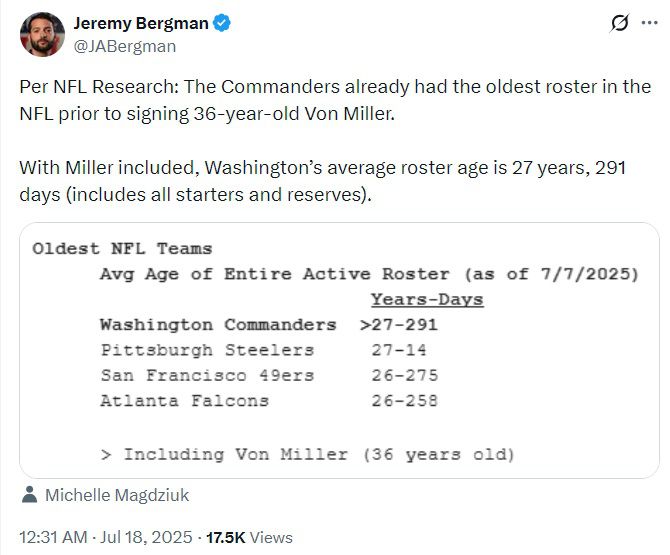This screenshot has width=670, height=555.
Task: Click the Washington Commanders row in image
Action: click(268, 325)
